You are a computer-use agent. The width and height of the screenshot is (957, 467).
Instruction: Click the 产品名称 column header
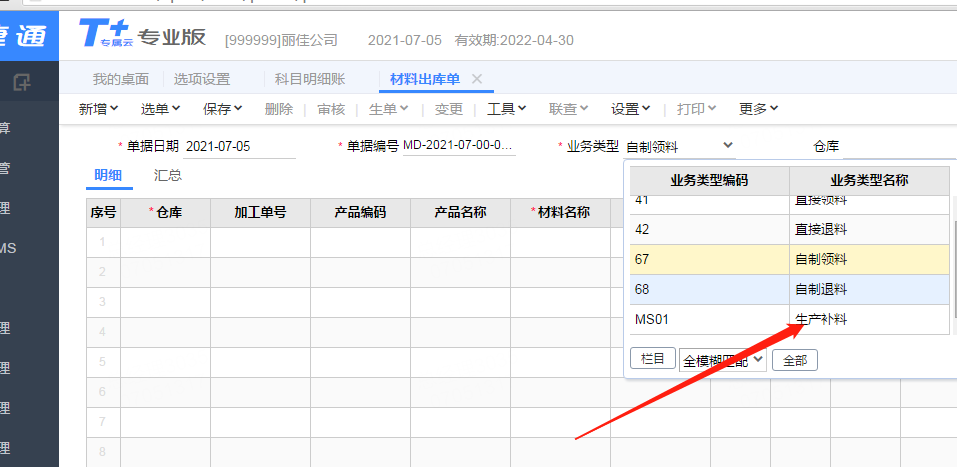460,212
